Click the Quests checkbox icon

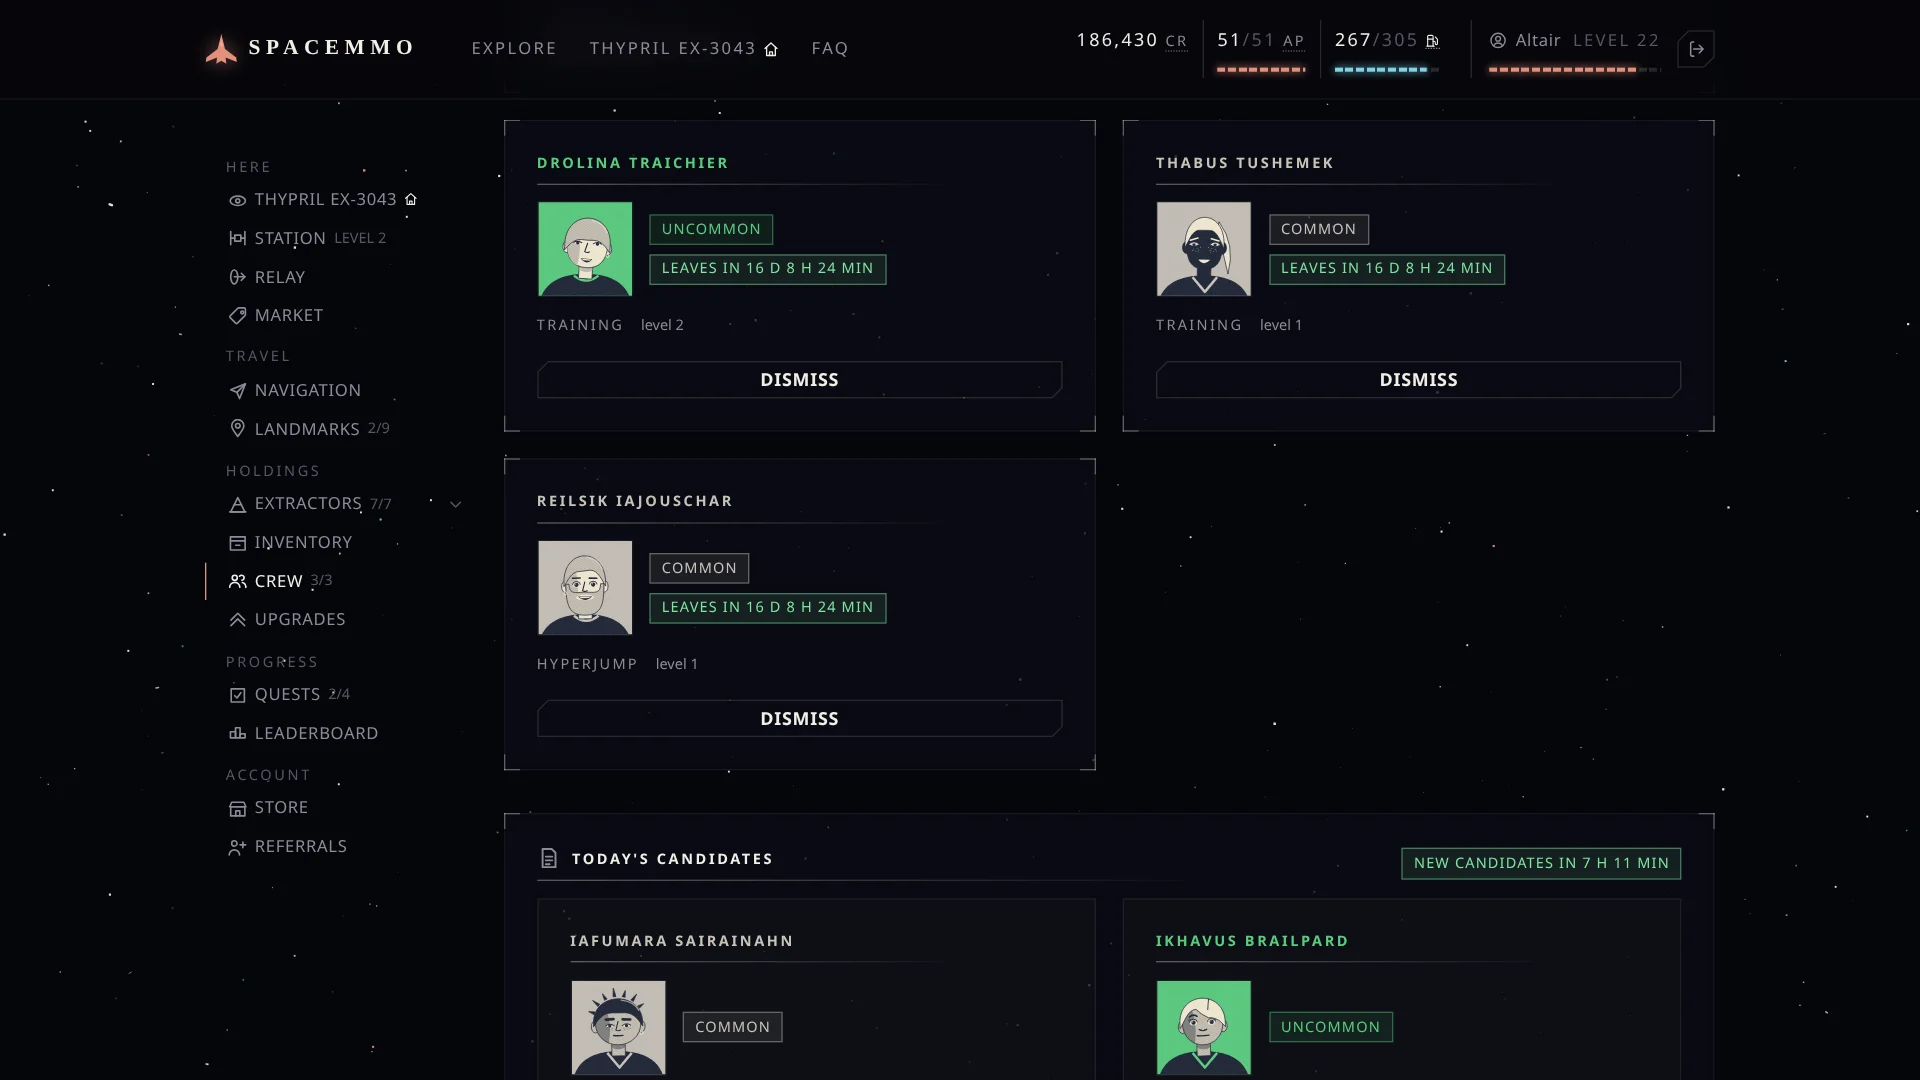click(237, 695)
